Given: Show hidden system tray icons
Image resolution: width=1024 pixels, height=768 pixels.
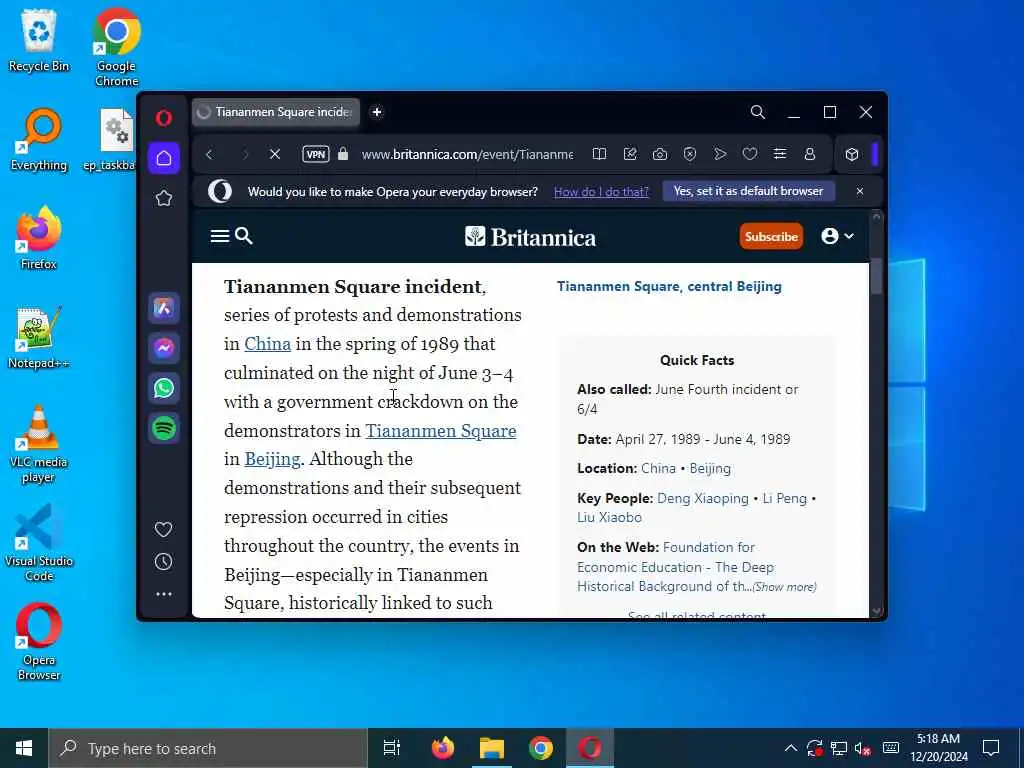Looking at the screenshot, I should tap(791, 748).
